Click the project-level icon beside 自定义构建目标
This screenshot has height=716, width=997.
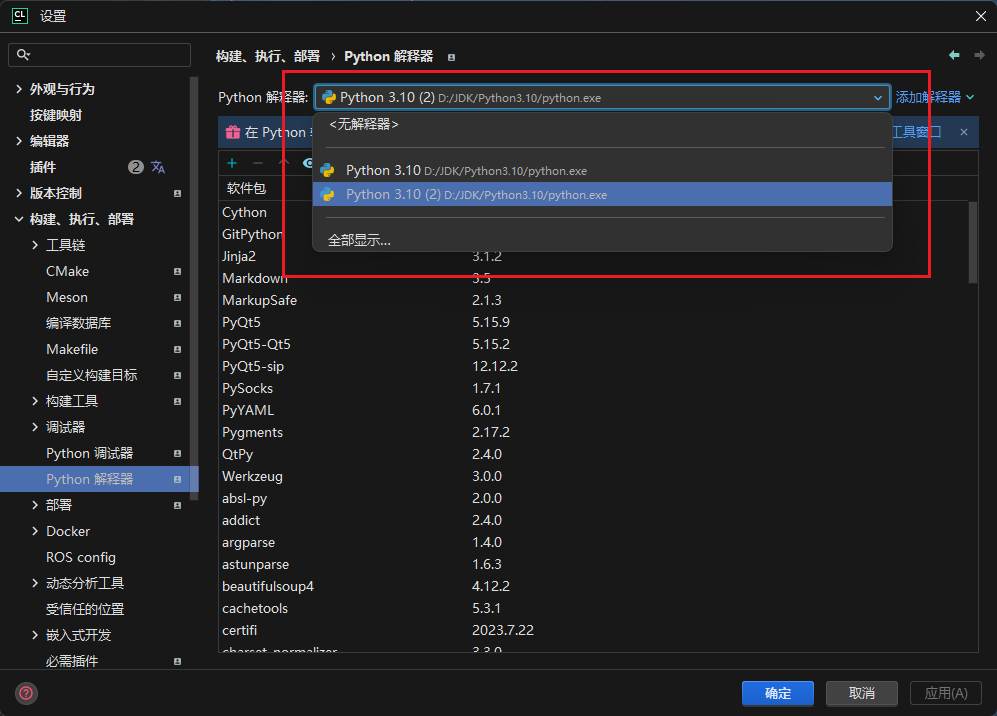(x=177, y=376)
